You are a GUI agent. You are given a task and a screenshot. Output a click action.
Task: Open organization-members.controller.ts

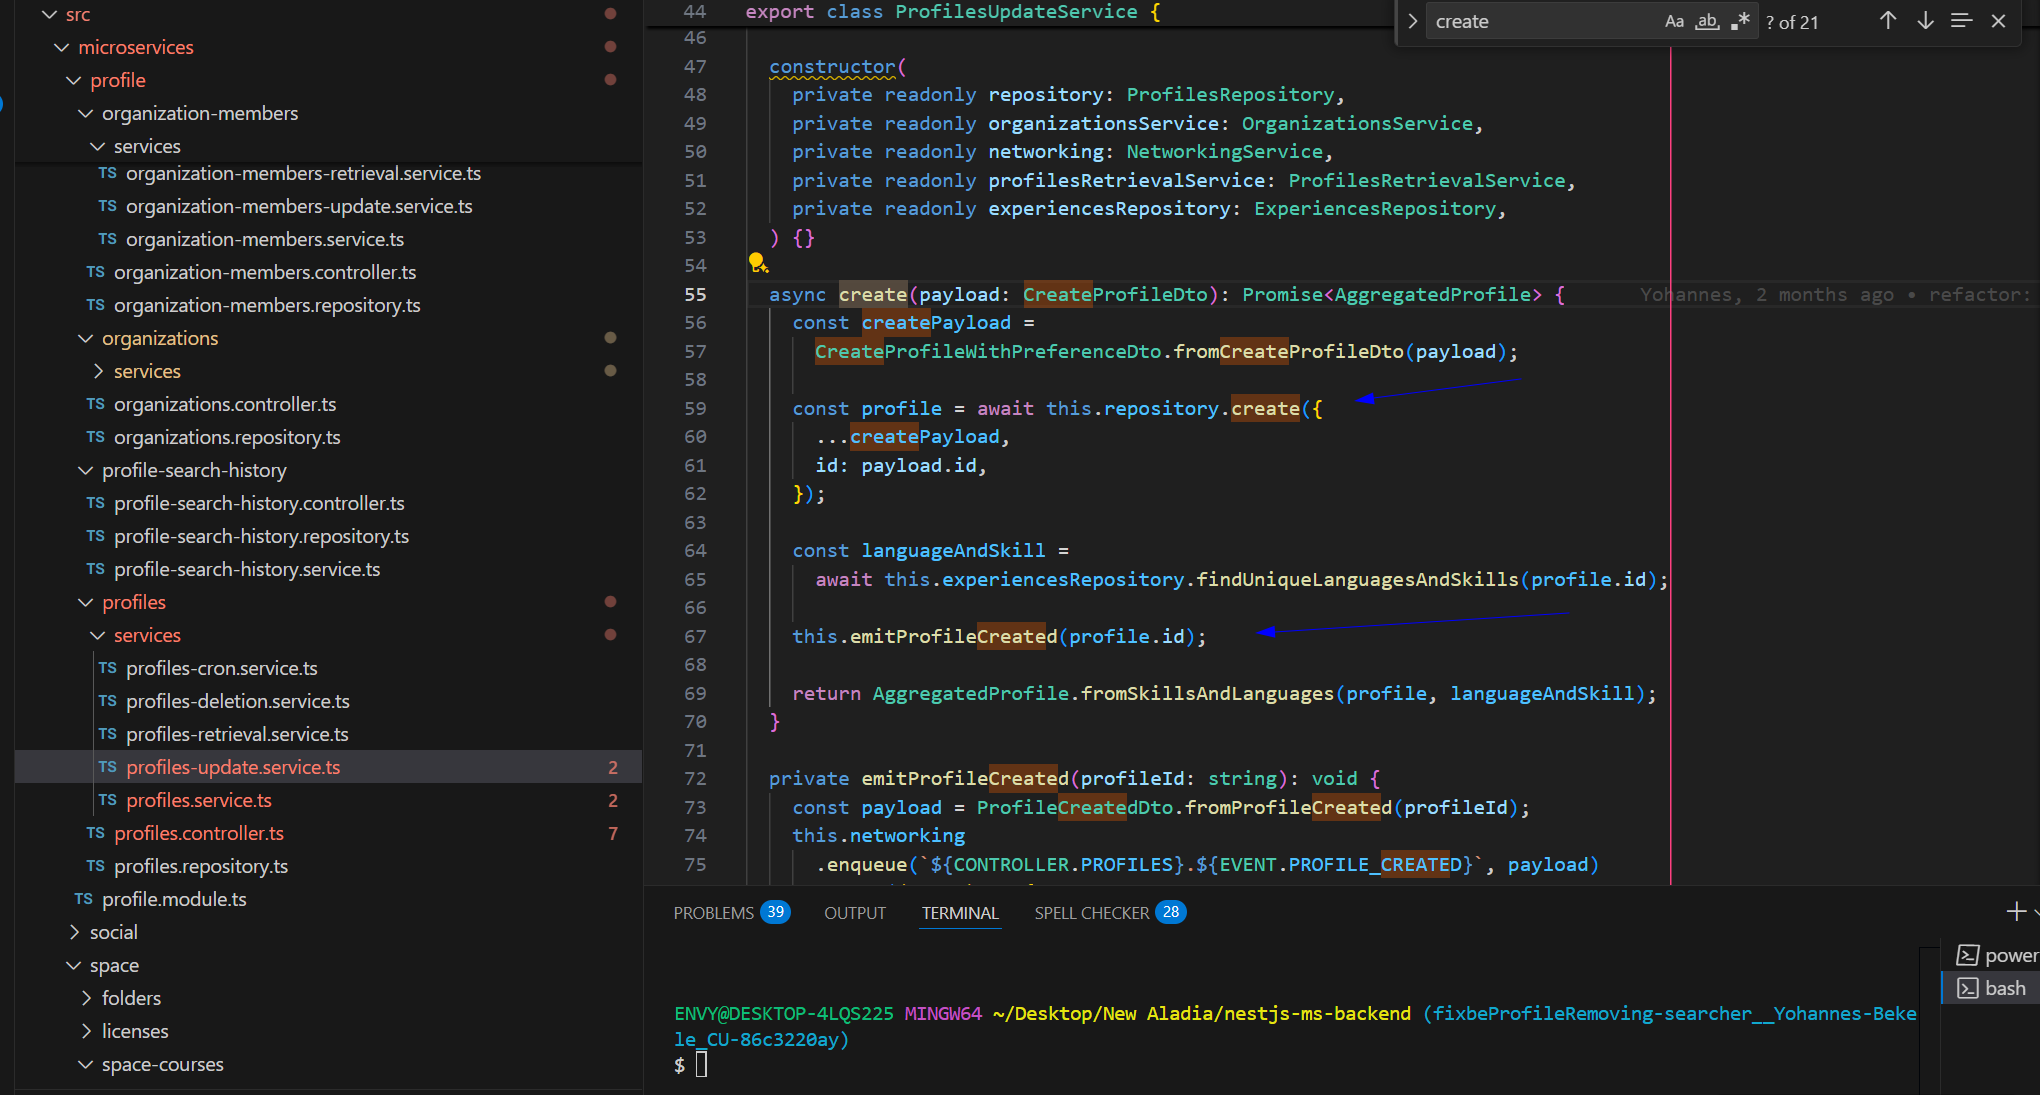265,272
